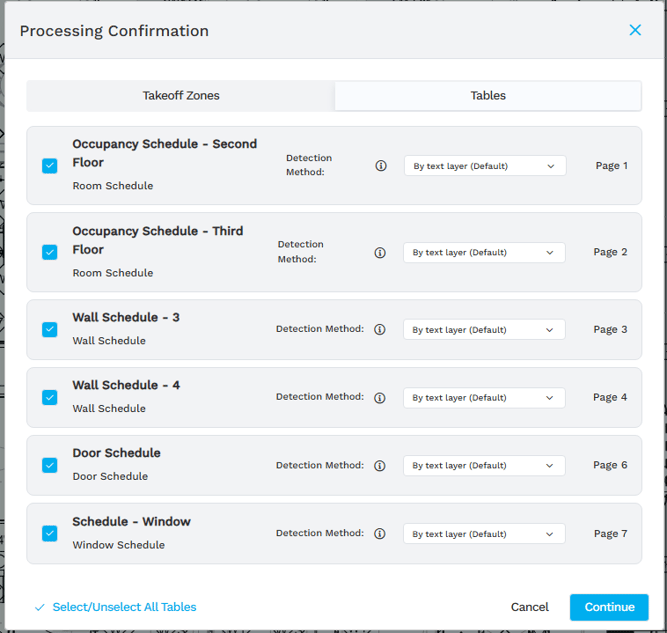Open detection method dropdown for Door Schedule
The image size is (667, 633).
484,465
